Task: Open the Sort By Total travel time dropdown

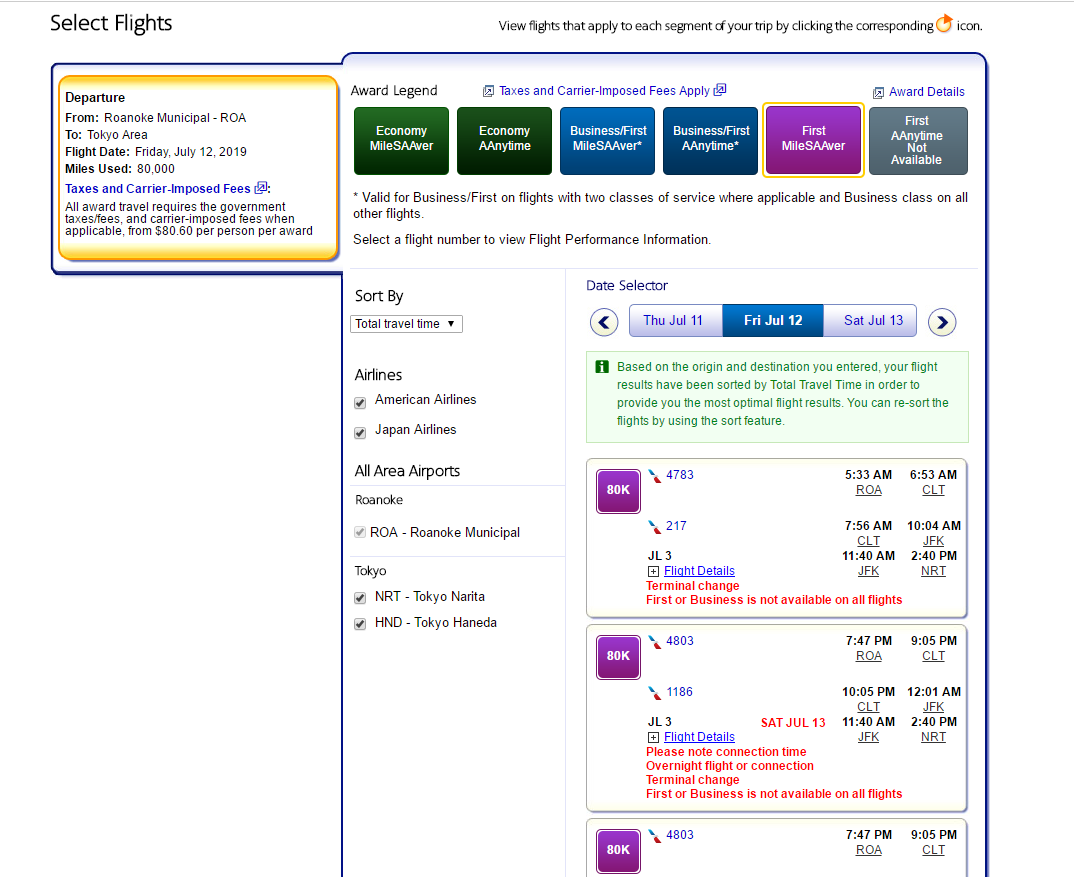Action: coord(406,323)
